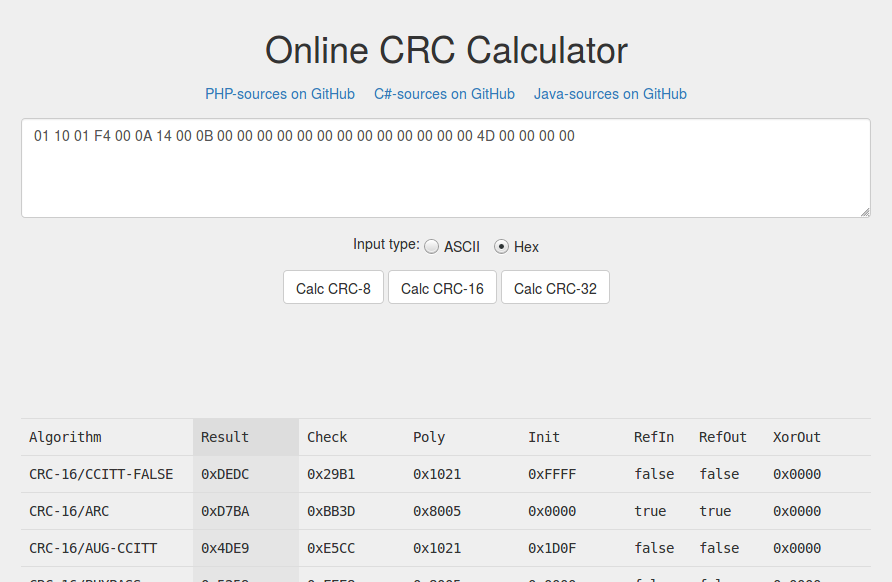Screen dimensions: 892x582
Task: Click the Poly column header
Action: 429,437
